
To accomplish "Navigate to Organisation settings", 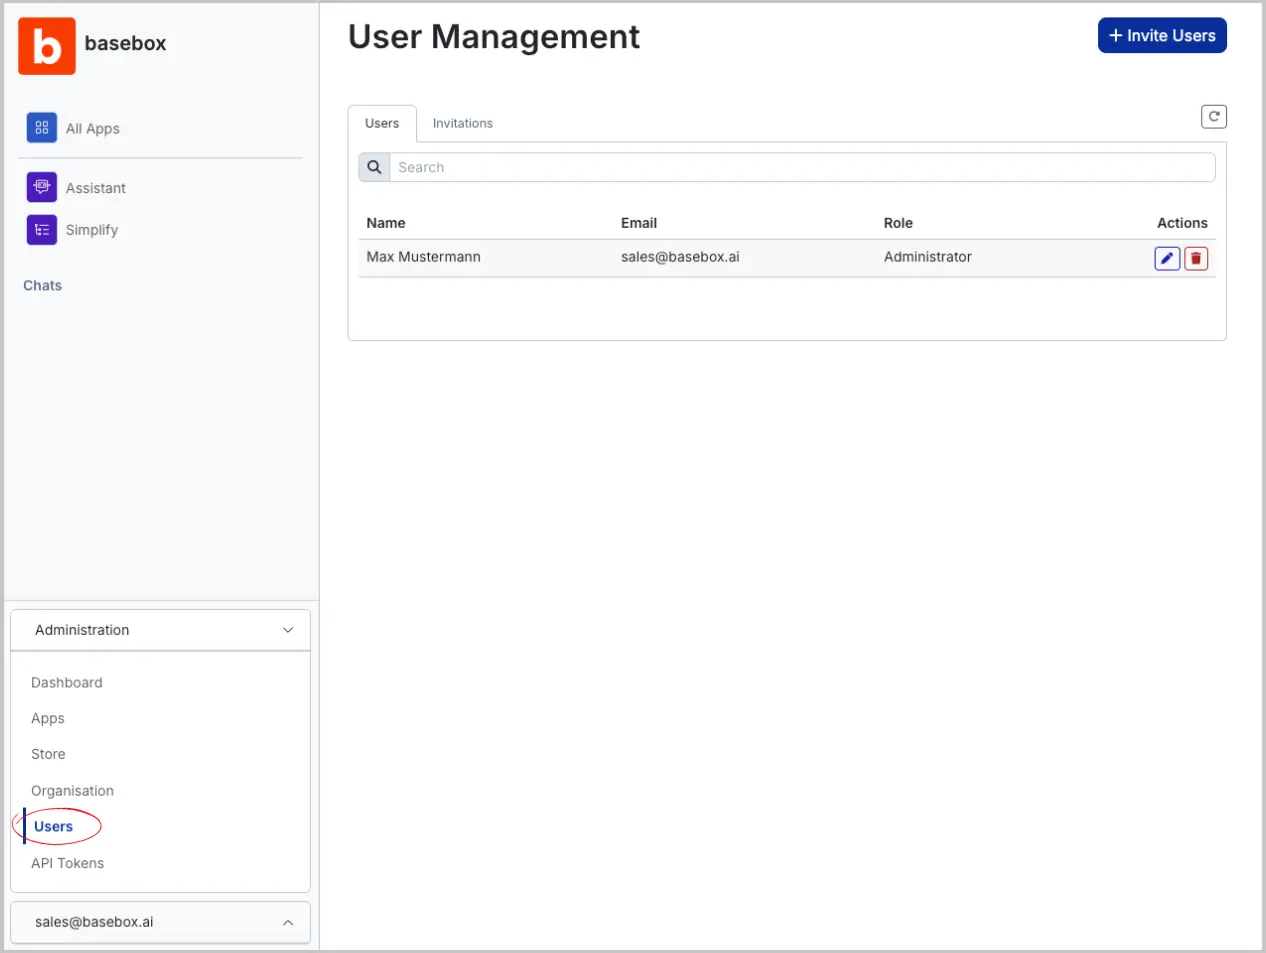I will click(x=72, y=790).
